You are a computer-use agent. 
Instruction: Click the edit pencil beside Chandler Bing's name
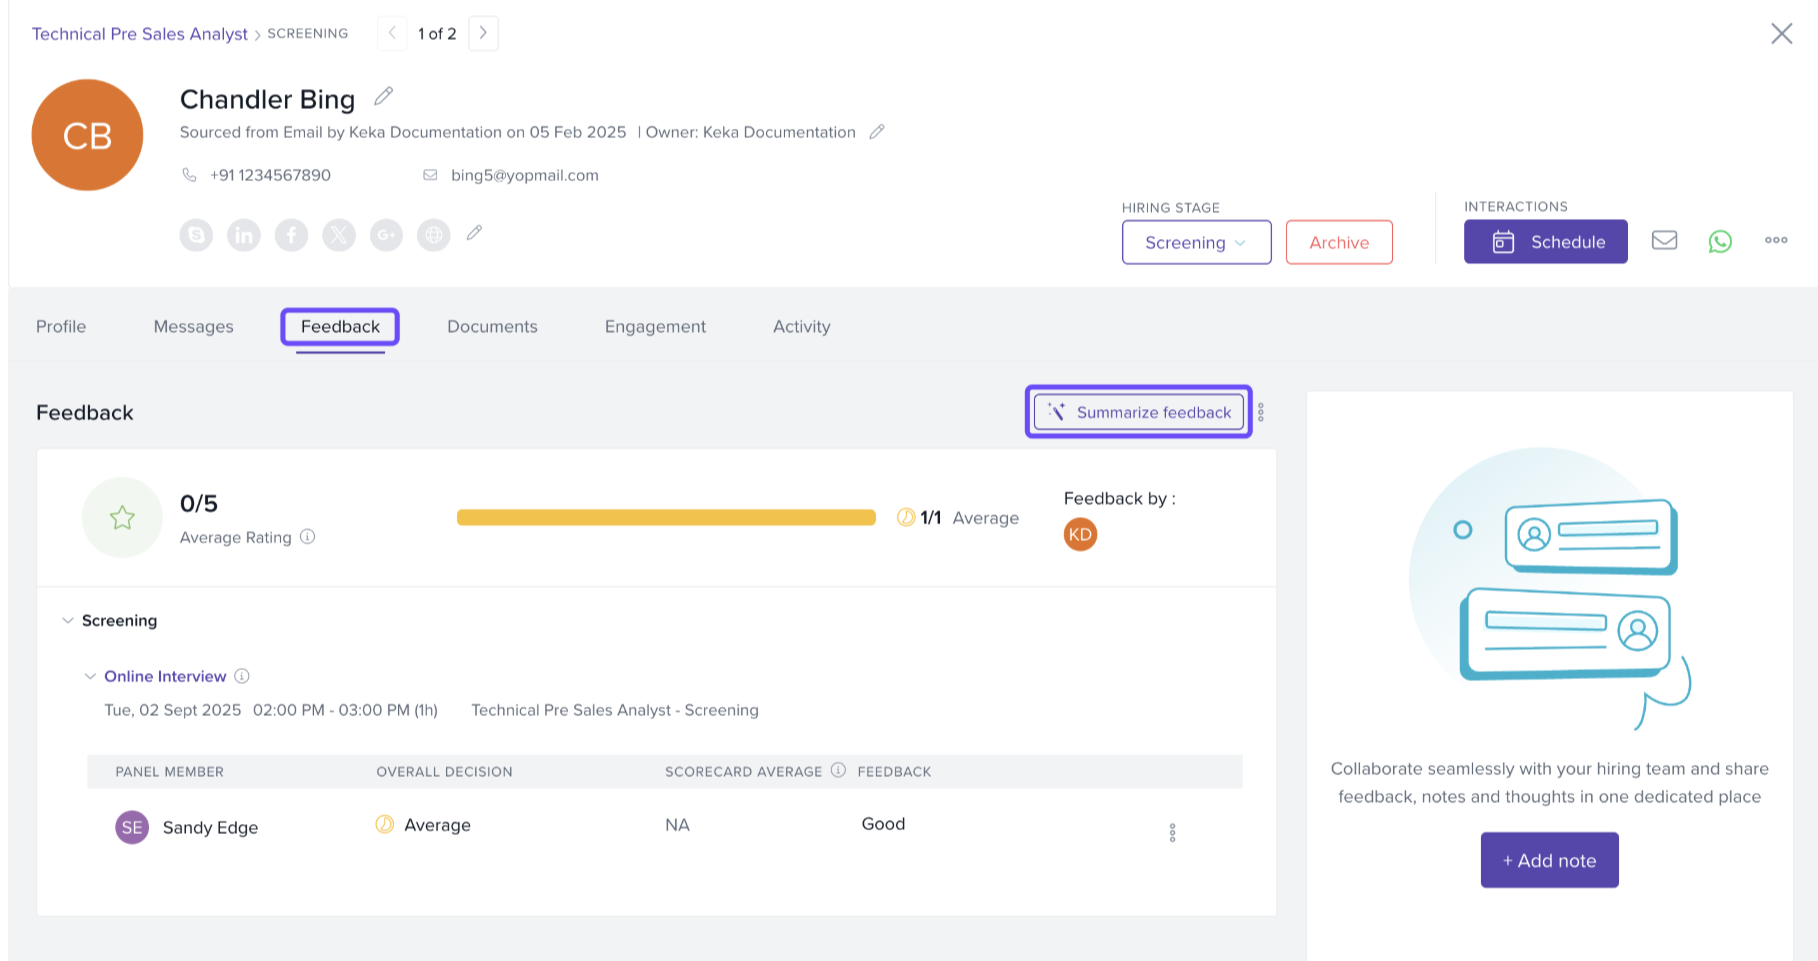coord(383,97)
